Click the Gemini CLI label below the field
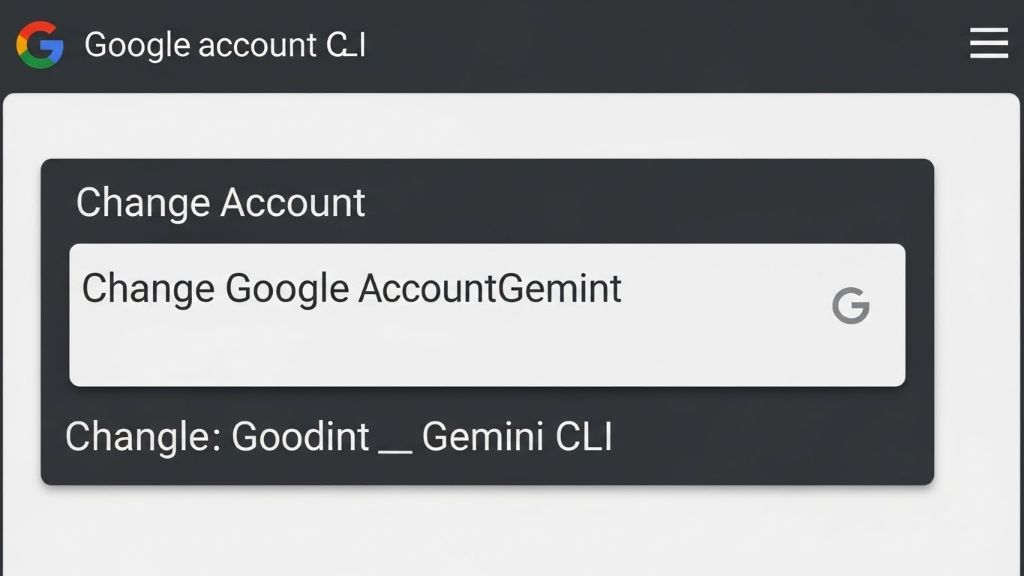The image size is (1024, 576). [x=520, y=437]
